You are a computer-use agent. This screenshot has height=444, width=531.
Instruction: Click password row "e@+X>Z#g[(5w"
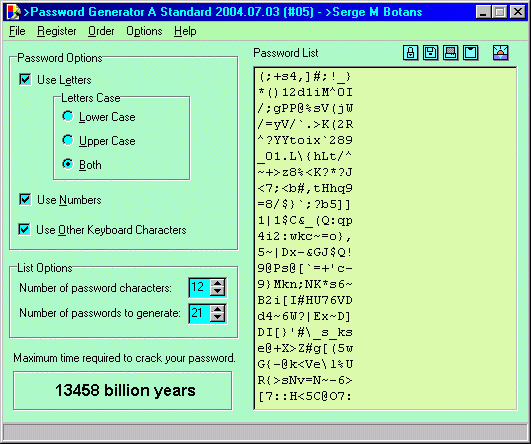pyautogui.click(x=305, y=348)
